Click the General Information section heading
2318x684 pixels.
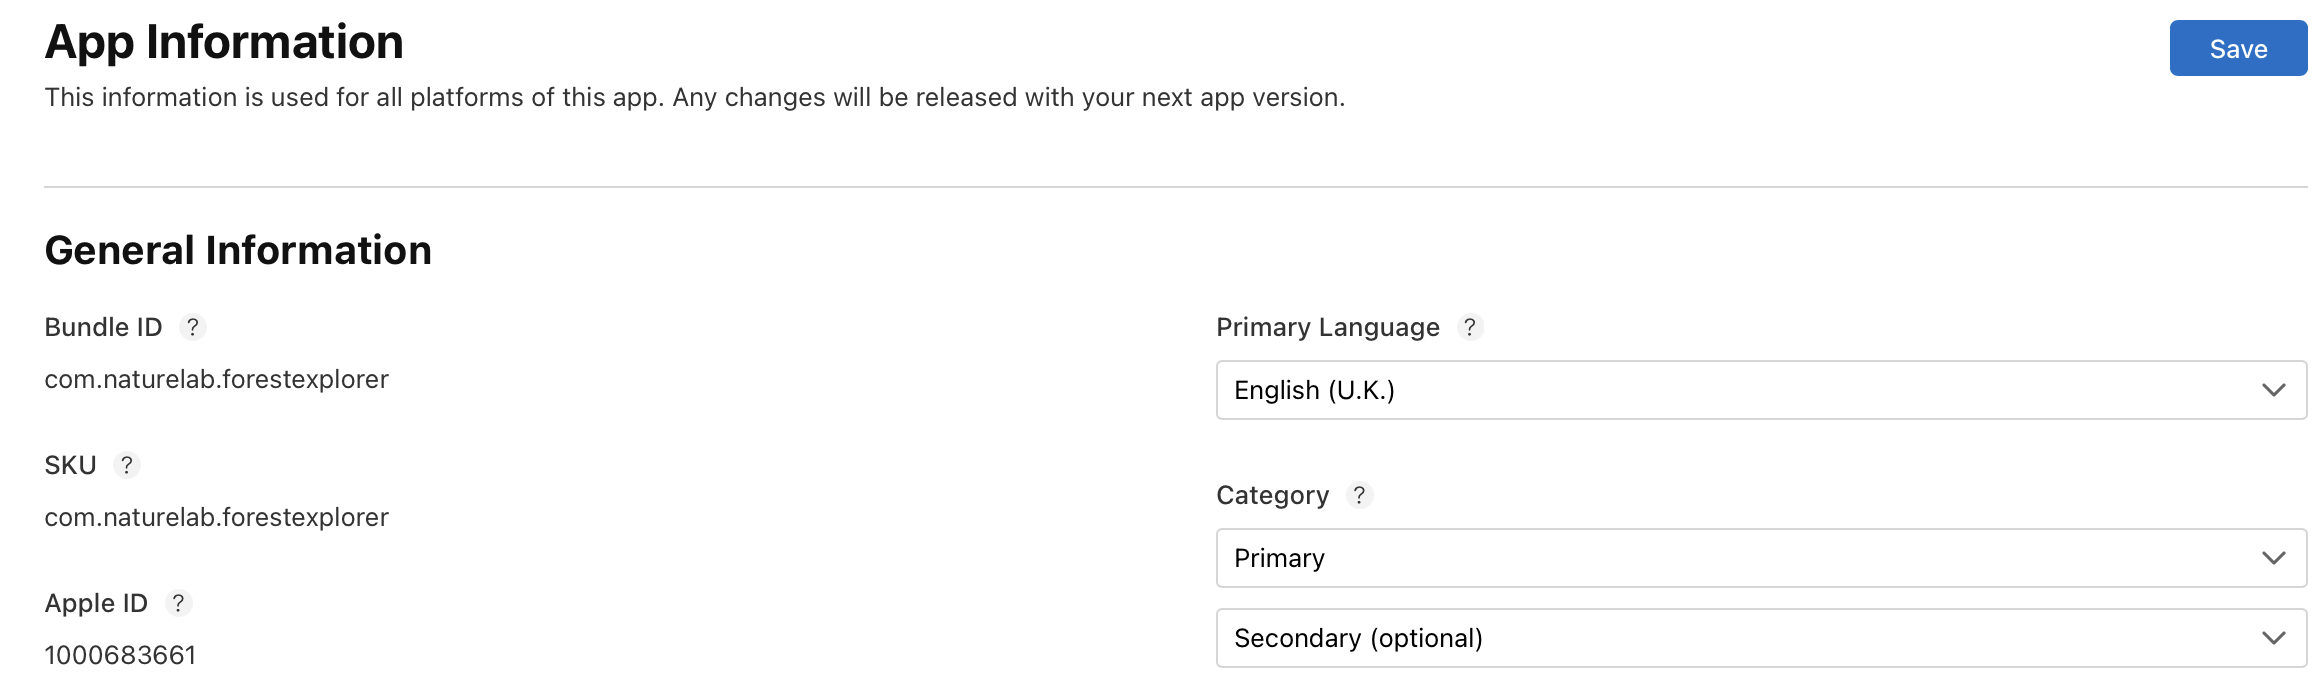coord(238,249)
